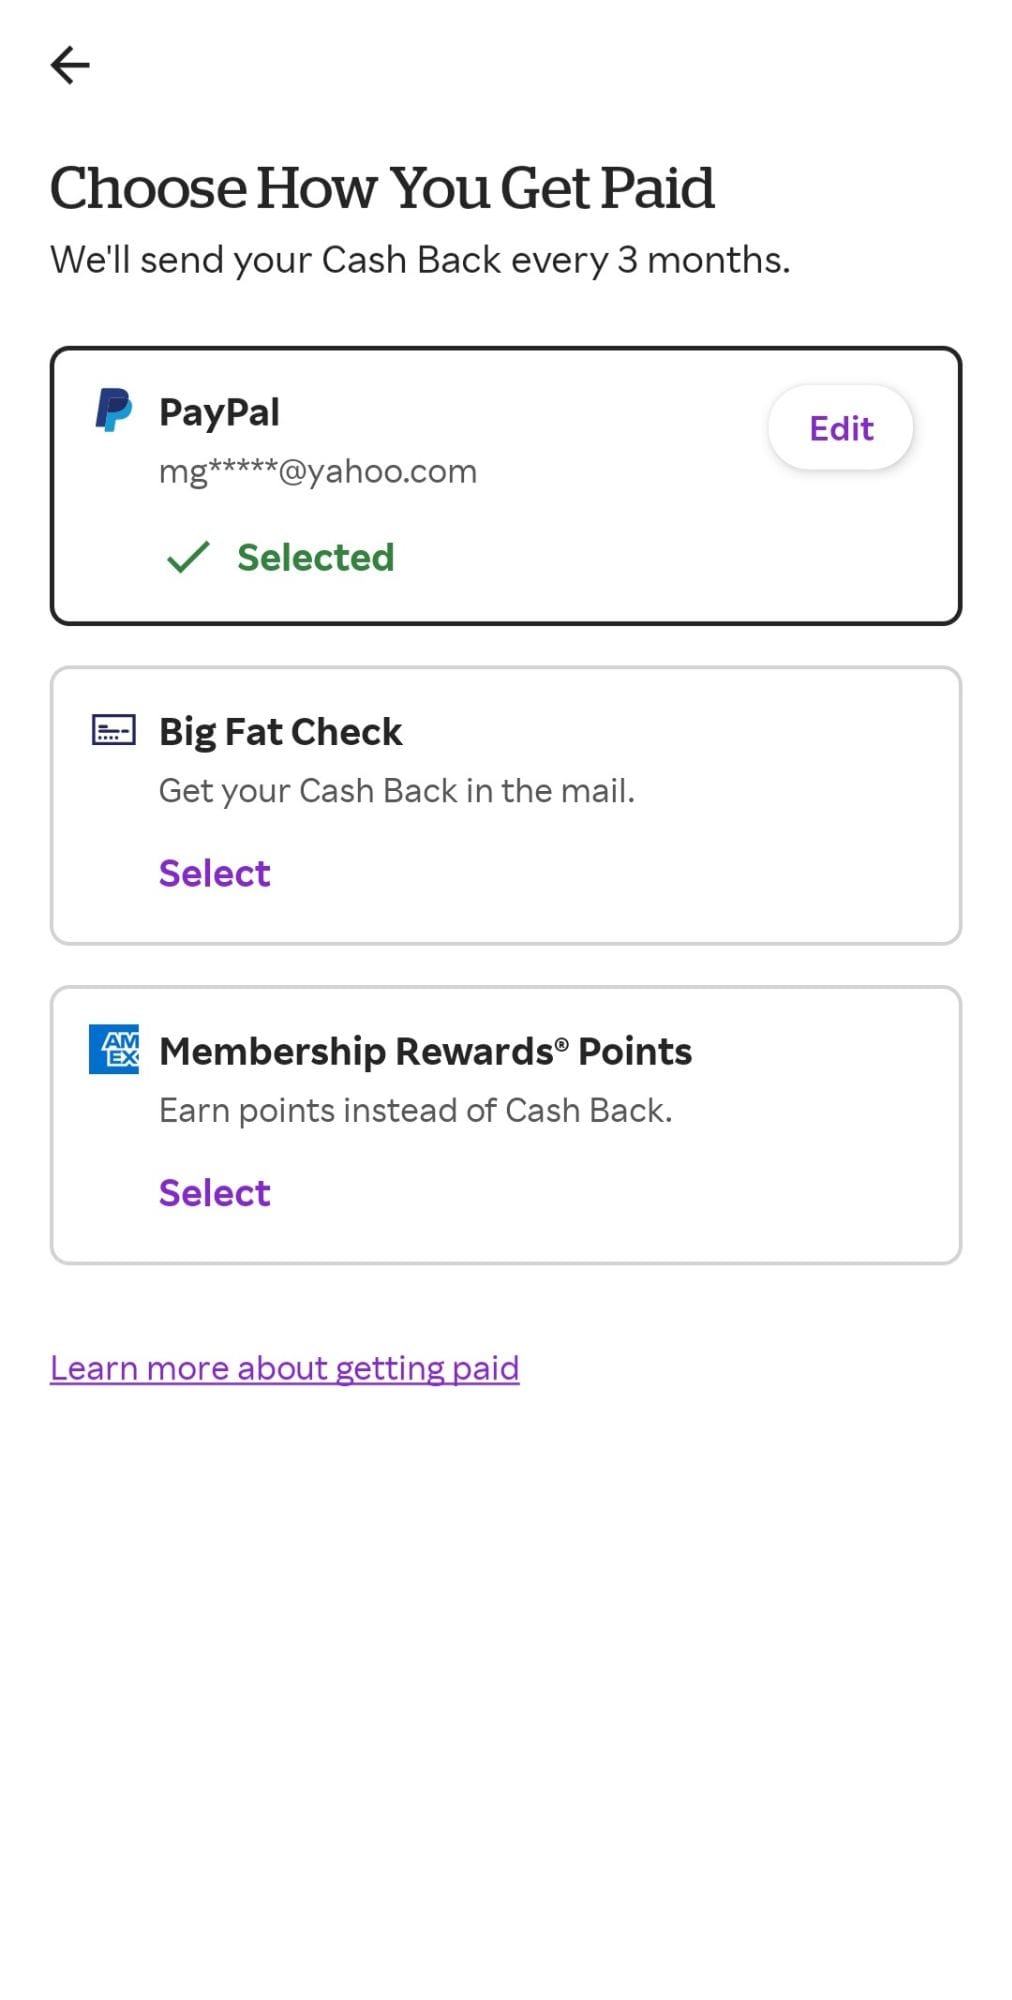The image size is (1012, 2000).
Task: Click the Get your Cash Back in the mail description
Action: (x=396, y=791)
